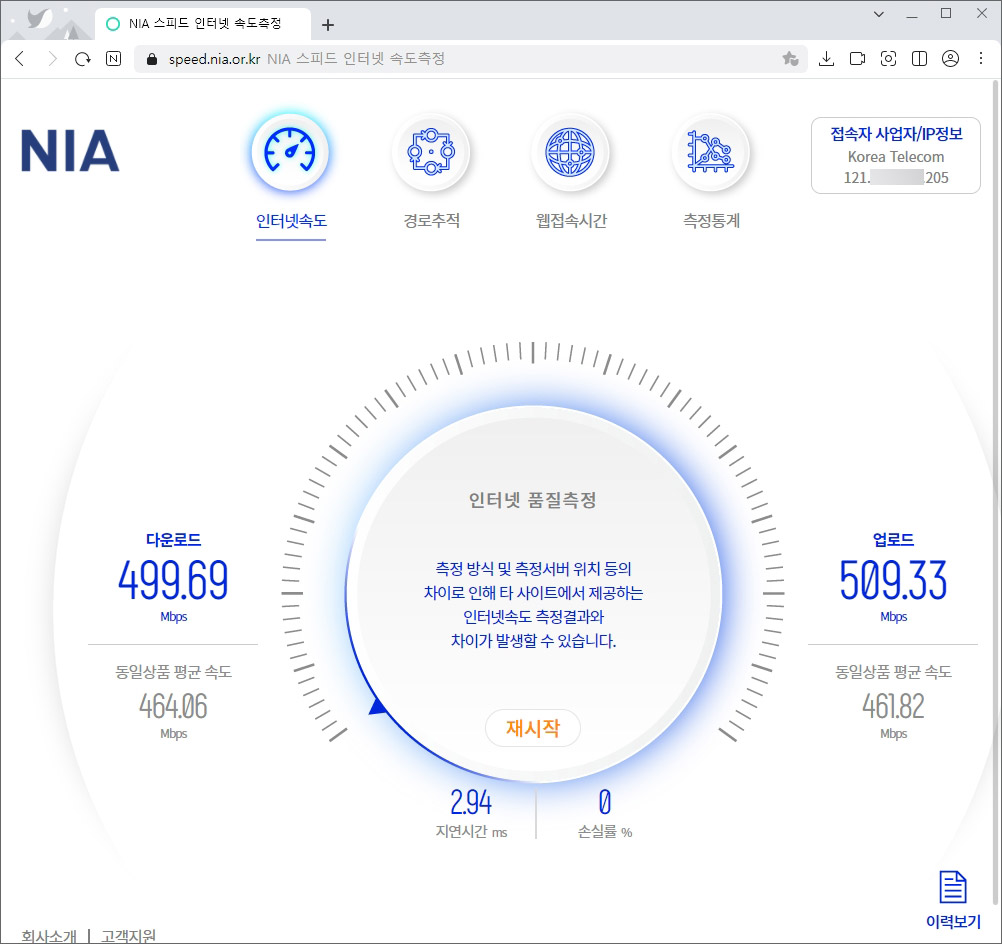Reload the page with the refresh icon

[x=82, y=59]
